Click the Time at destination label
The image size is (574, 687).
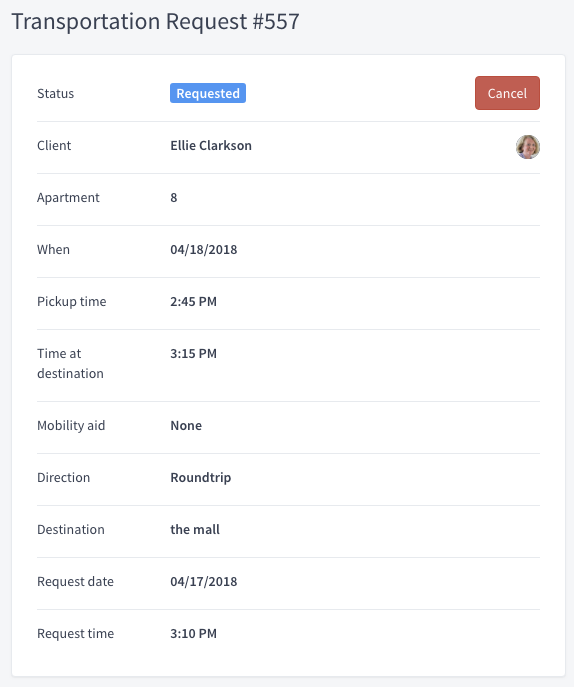(x=70, y=363)
